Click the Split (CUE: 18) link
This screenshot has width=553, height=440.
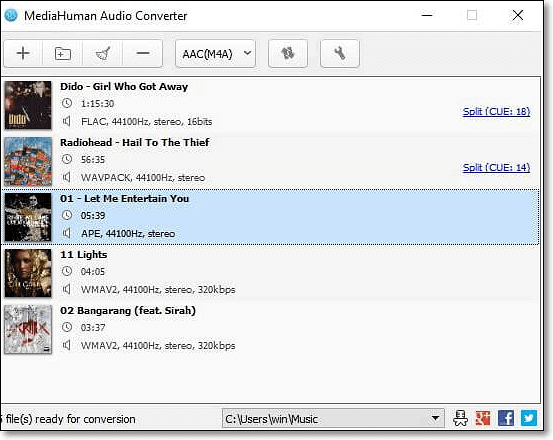pyautogui.click(x=497, y=111)
